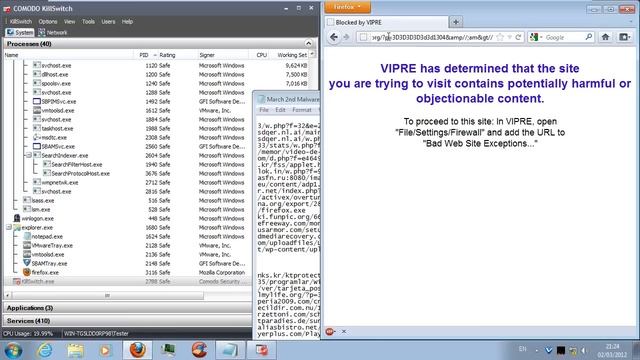
Task: Select the msdtc.exe process icon
Action: coord(36,138)
